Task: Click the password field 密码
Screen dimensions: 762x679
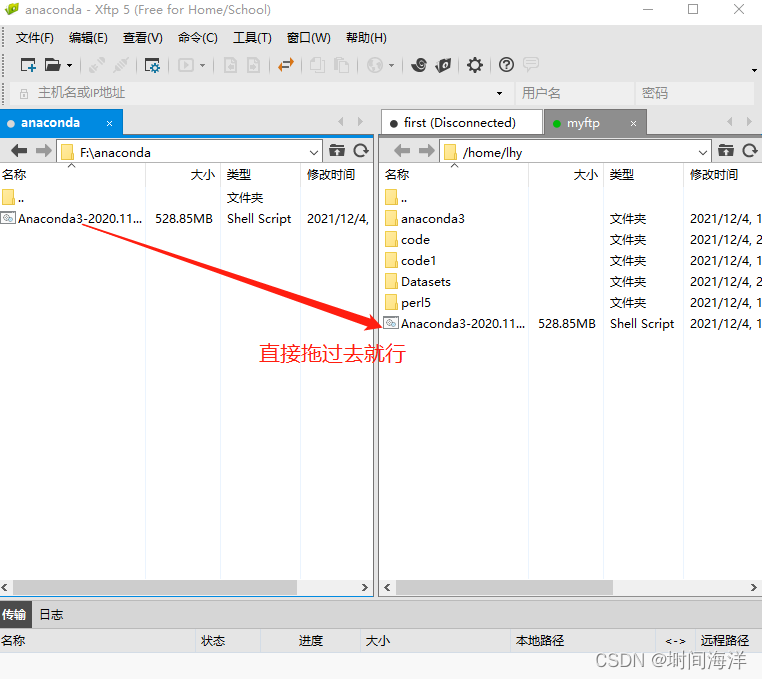Action: pyautogui.click(x=695, y=93)
